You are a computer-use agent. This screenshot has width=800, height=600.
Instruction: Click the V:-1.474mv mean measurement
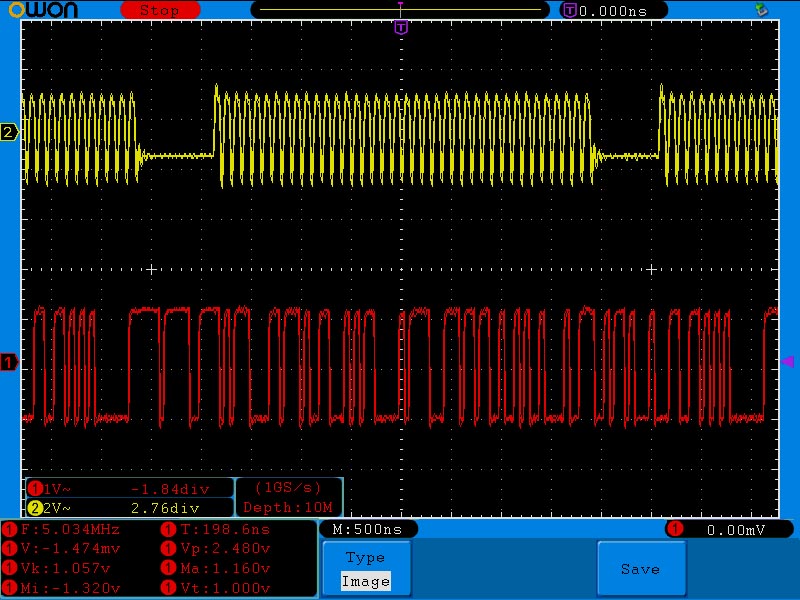(70, 548)
